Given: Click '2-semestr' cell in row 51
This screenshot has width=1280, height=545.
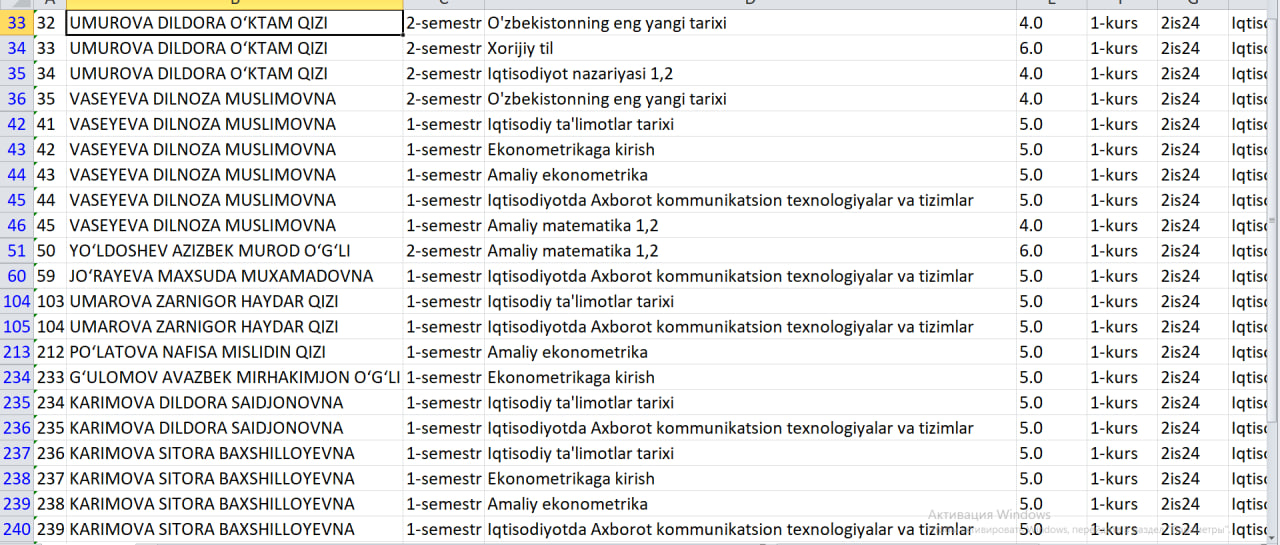Looking at the screenshot, I should tap(444, 251).
